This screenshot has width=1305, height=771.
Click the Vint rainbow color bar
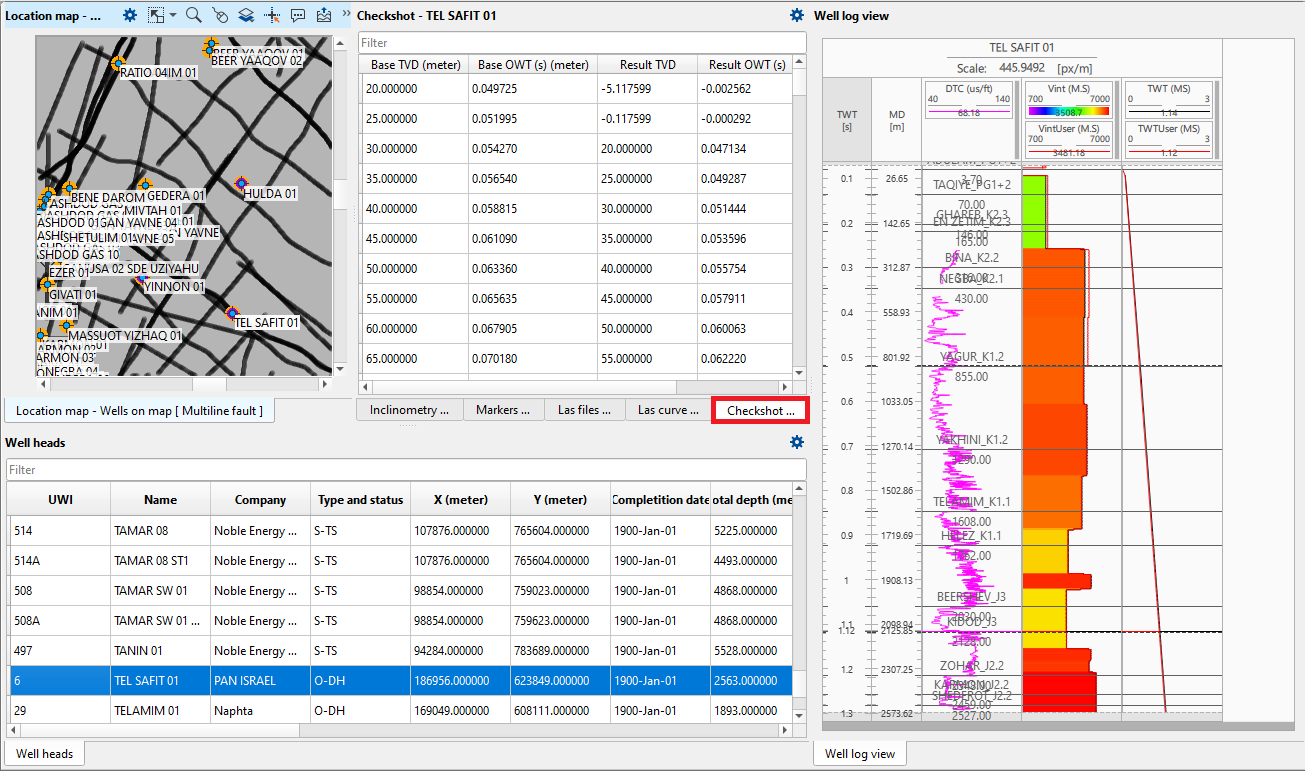(1068, 112)
